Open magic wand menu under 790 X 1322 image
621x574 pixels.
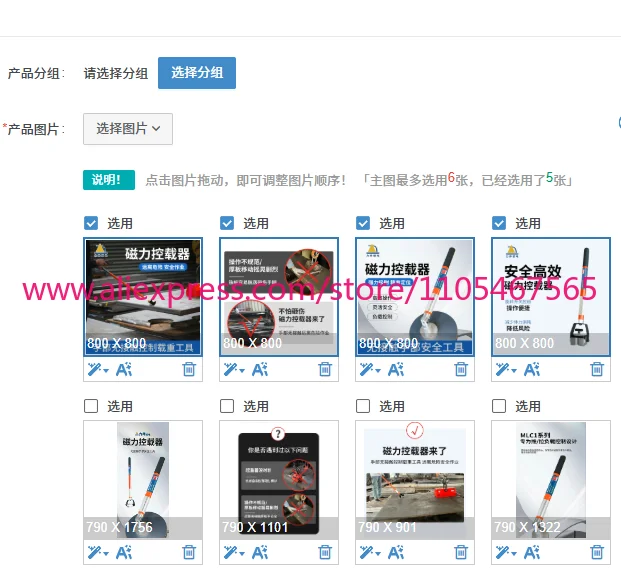tap(506, 552)
